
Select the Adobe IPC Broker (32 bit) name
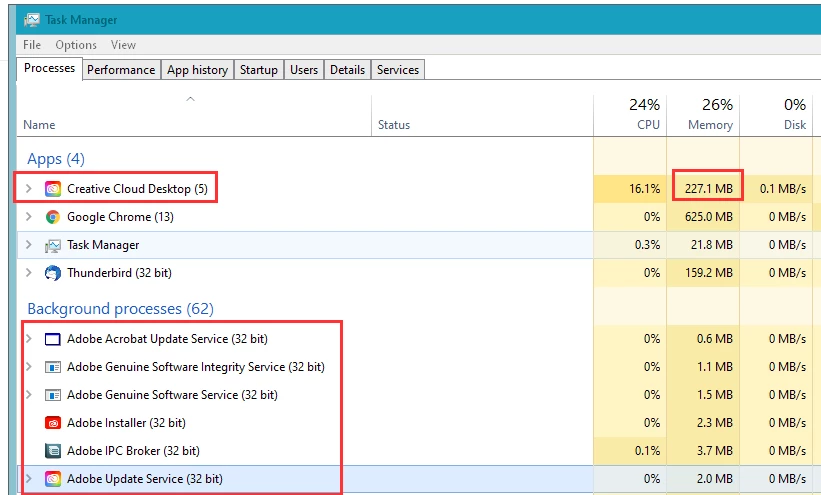pos(133,450)
